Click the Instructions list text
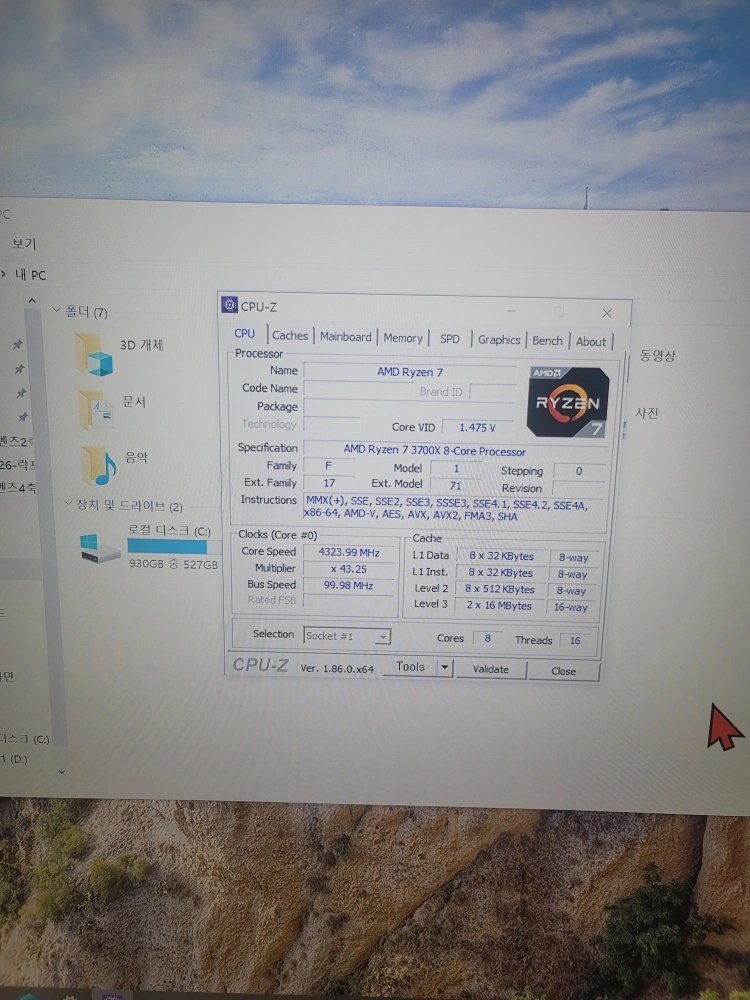This screenshot has height=1000, width=750. coord(446,510)
